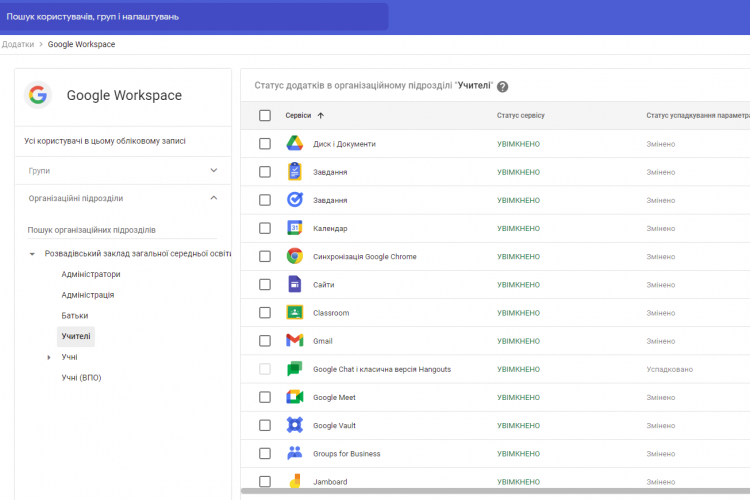Click УВІМКНЕНО status in Gmail row

(x=518, y=341)
